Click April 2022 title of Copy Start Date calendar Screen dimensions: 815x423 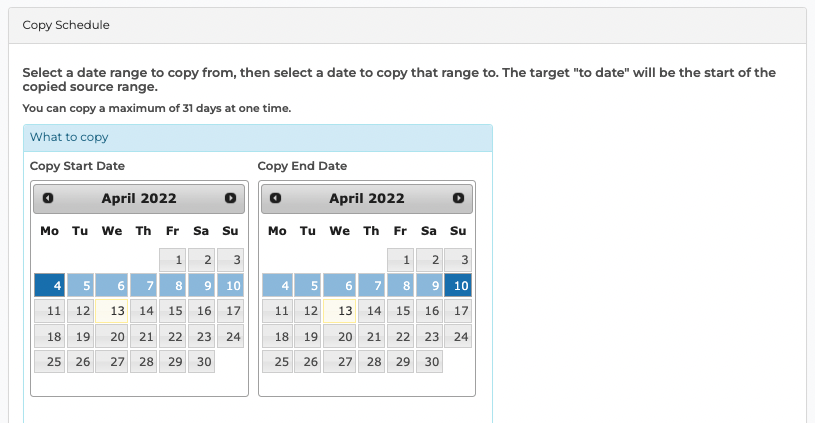[x=139, y=199]
